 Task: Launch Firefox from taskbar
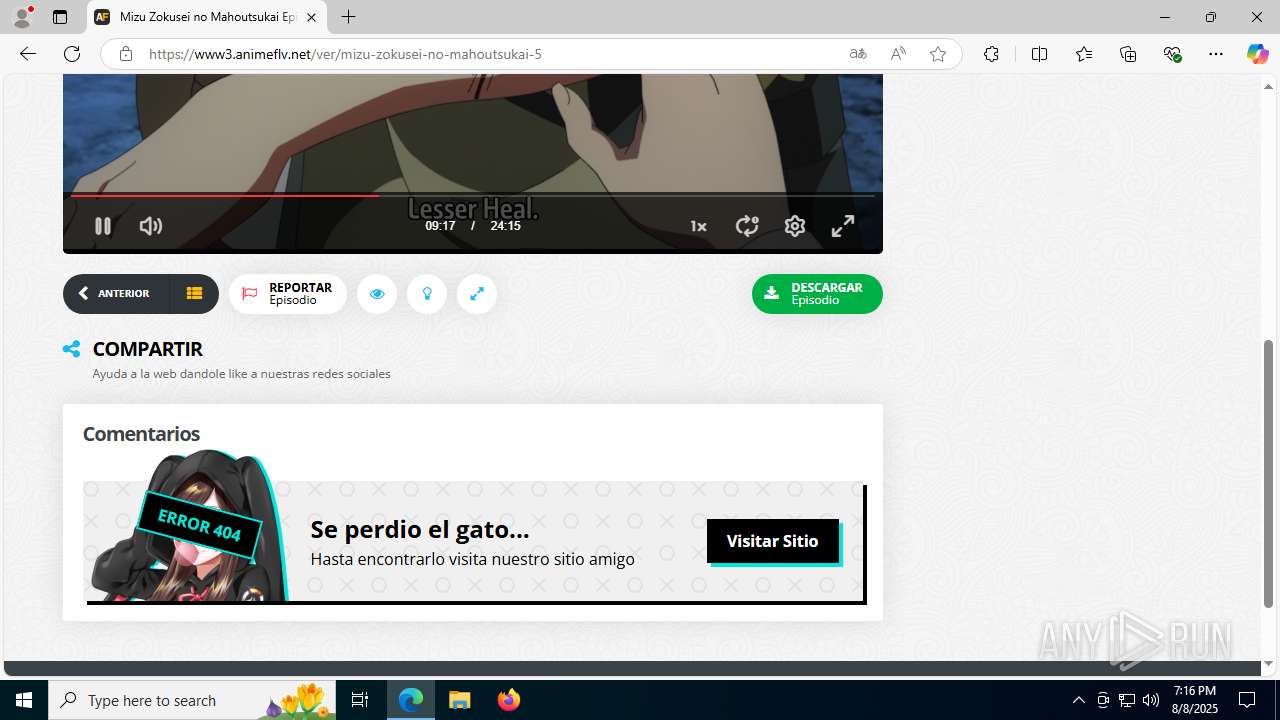509,700
